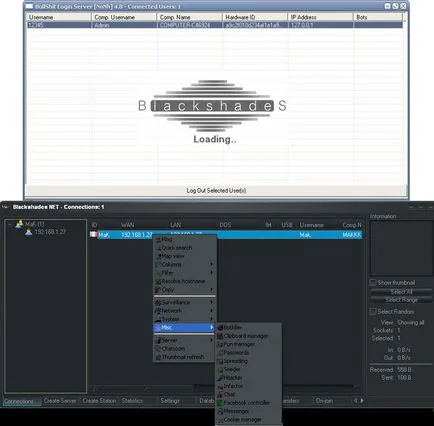Screen dimensions: 434x426
Task: Click the System icon in the context menu
Action: 158,319
